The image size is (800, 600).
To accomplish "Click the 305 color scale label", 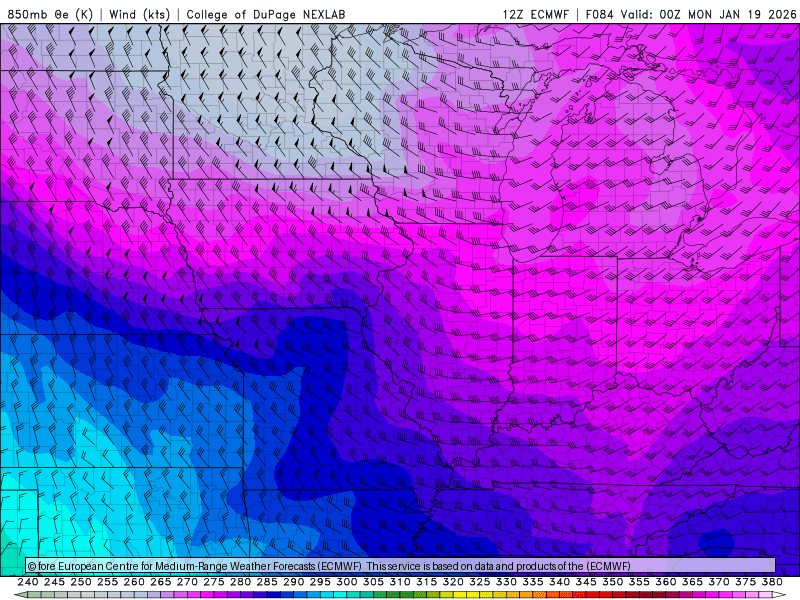I will click(373, 582).
